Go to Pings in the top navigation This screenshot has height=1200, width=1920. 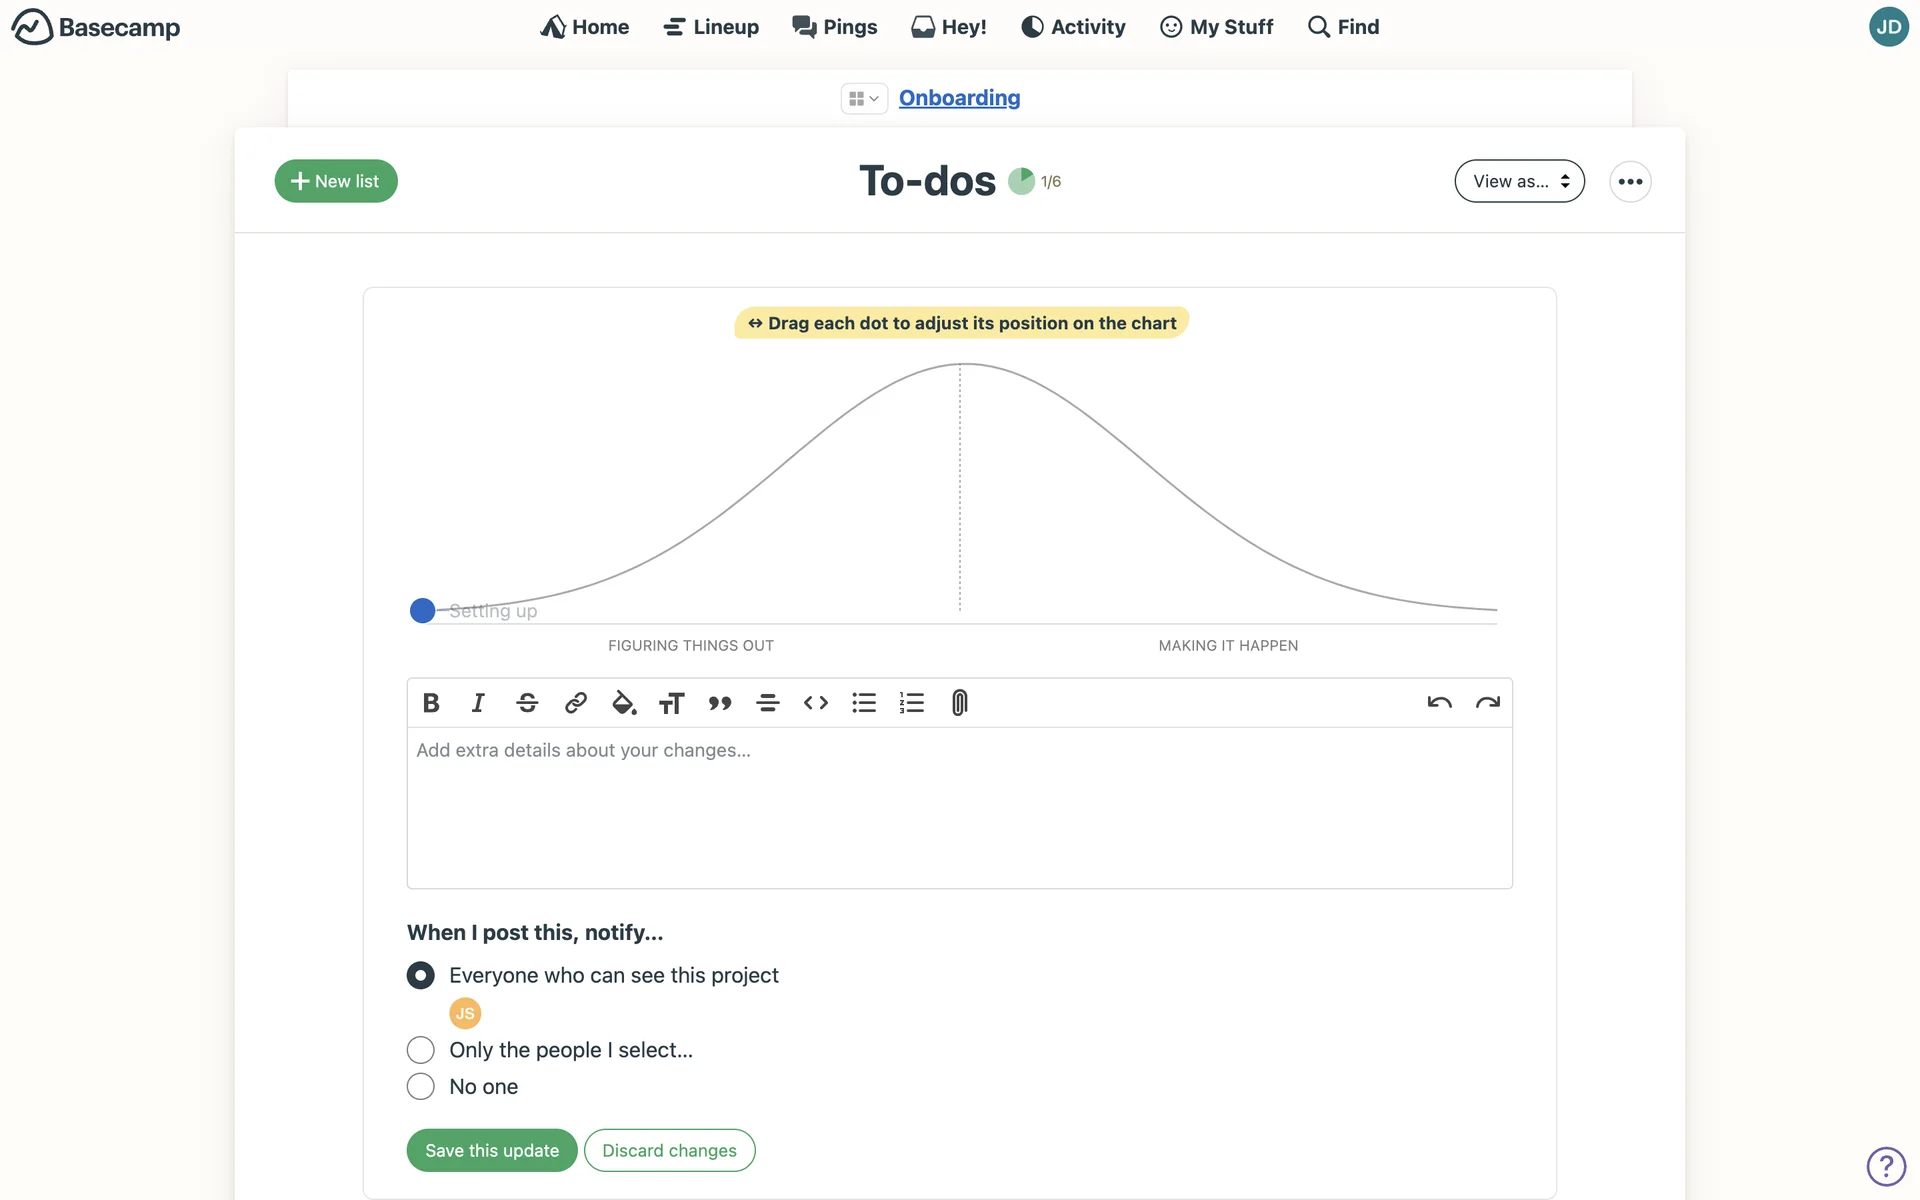835,27
